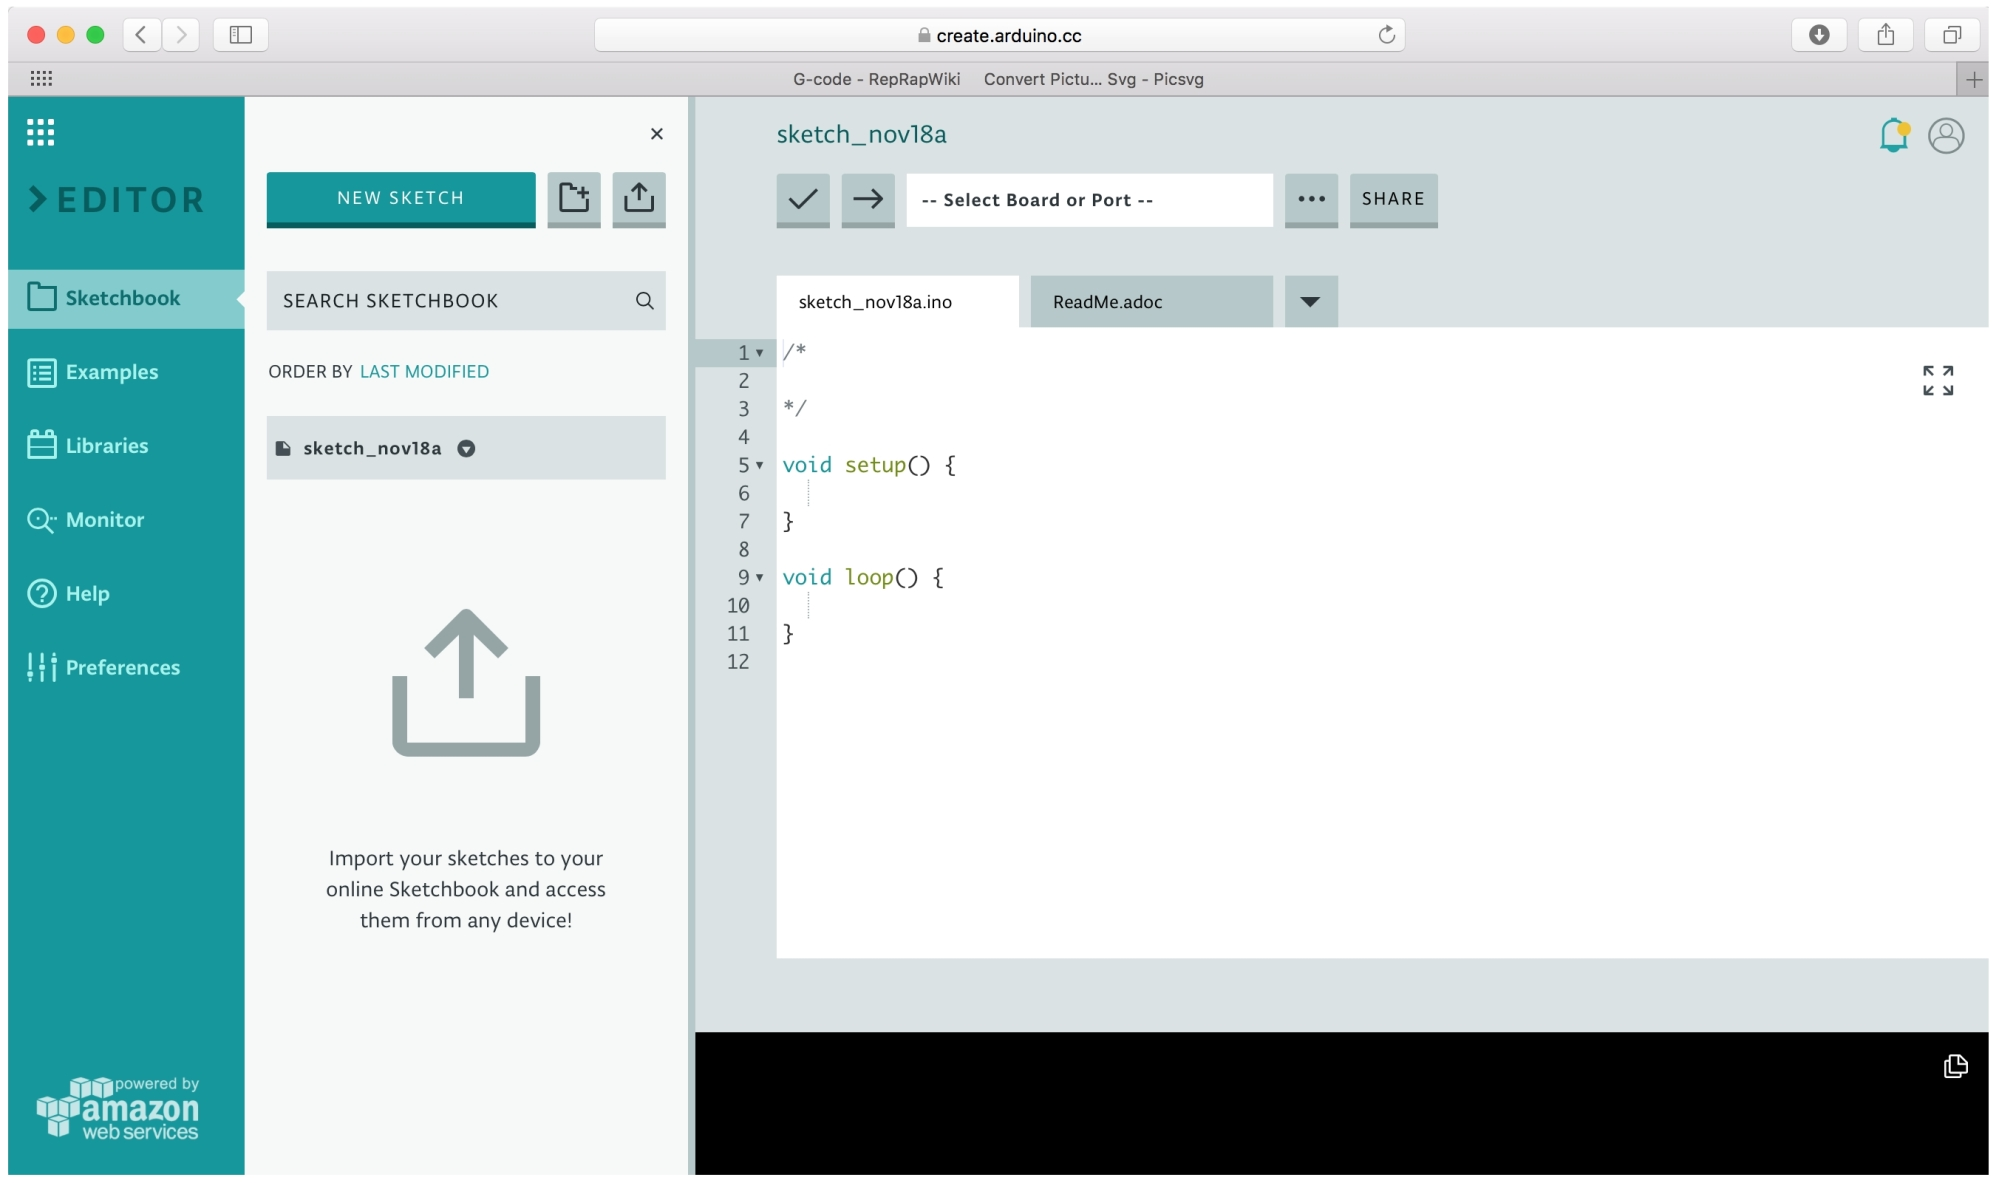1999x1183 pixels.
Task: Open Select Board or Port dropdown
Action: 1088,200
